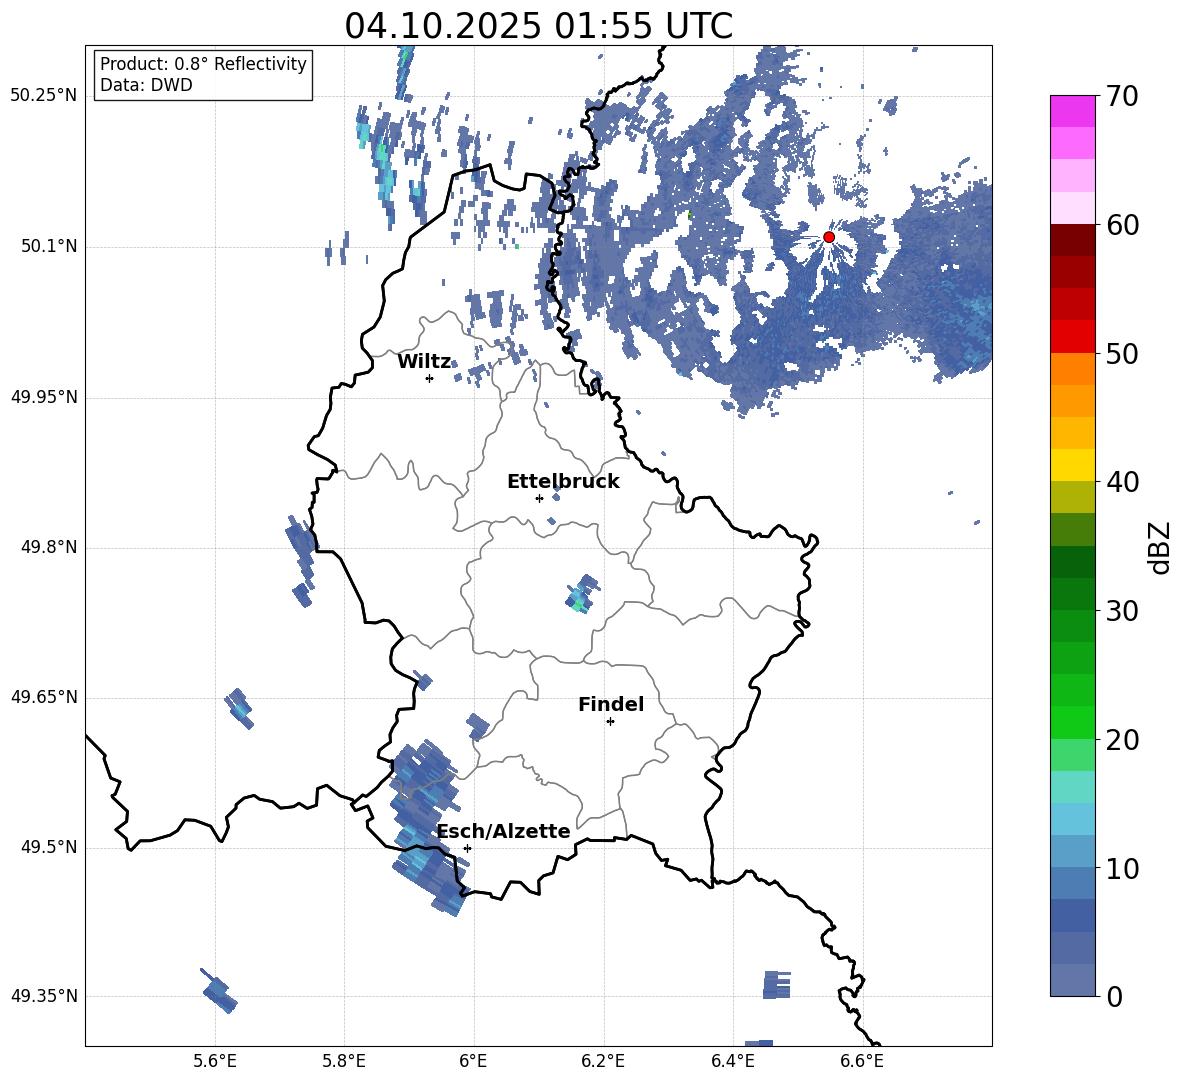Viewport: 1184px width, 1081px height.
Task: Click the colorbar label 30
Action: [x=1122, y=610]
